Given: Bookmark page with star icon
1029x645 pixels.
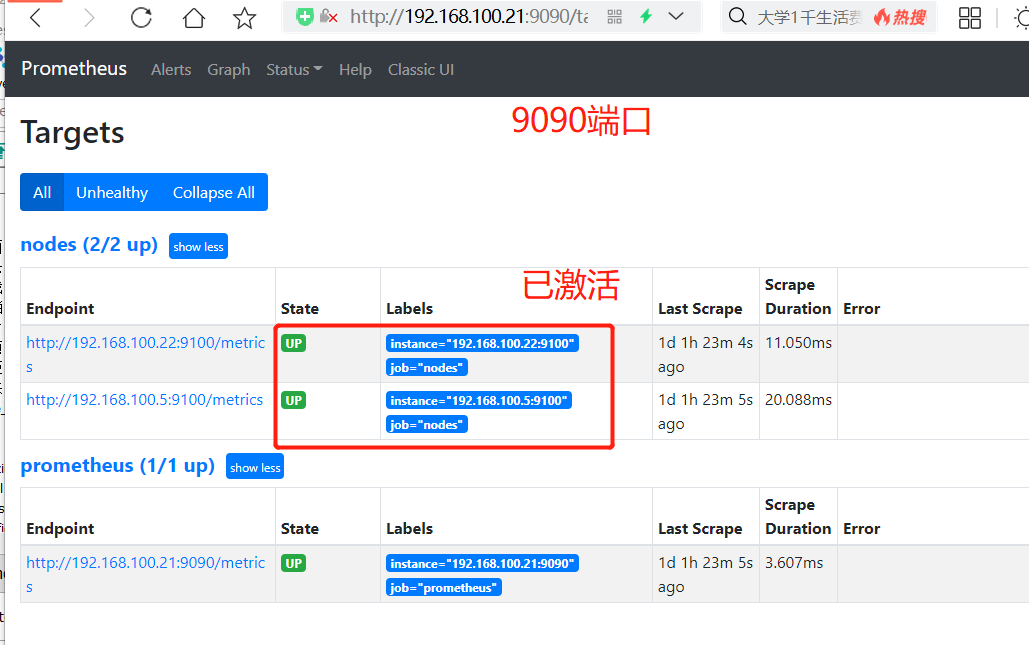Looking at the screenshot, I should coord(245,18).
